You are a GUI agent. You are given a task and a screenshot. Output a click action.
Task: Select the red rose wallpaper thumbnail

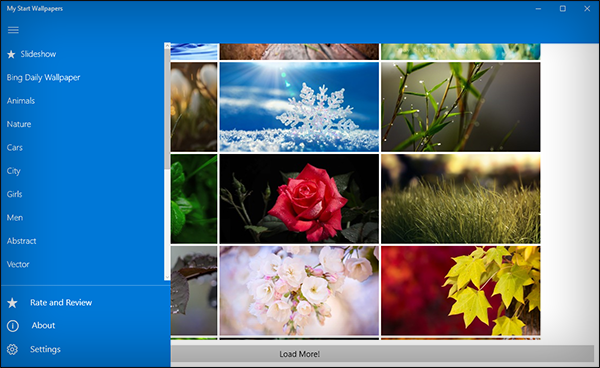click(299, 199)
